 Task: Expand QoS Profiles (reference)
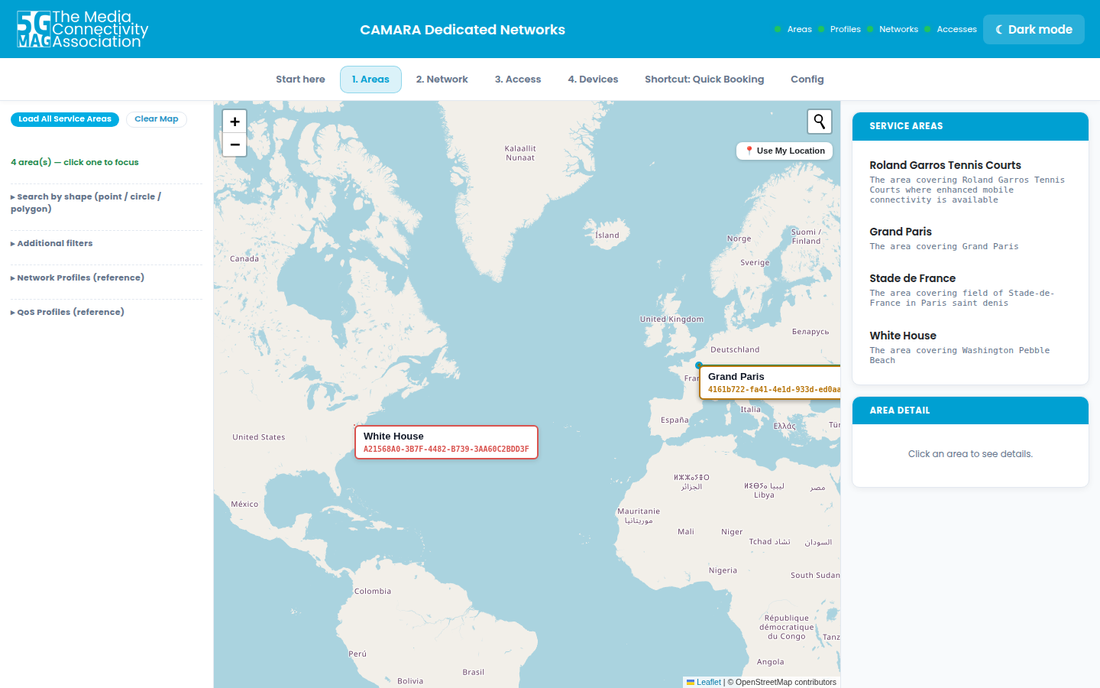pyautogui.click(x=105, y=312)
